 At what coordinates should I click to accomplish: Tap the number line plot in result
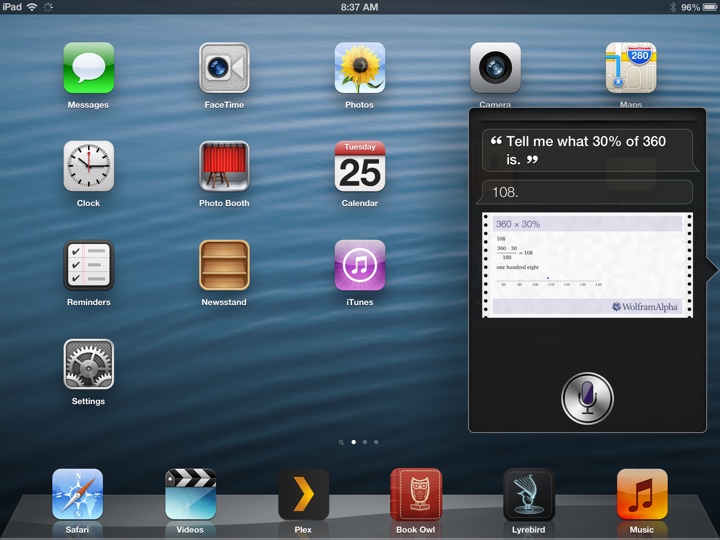[549, 281]
